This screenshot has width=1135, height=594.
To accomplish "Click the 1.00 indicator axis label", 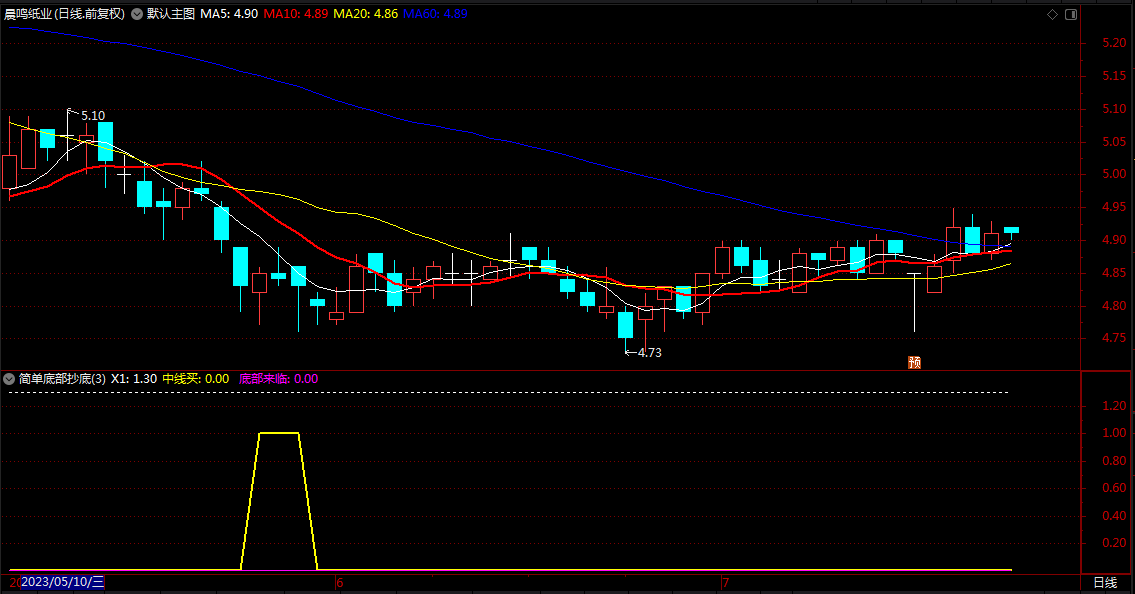I will 1114,433.
